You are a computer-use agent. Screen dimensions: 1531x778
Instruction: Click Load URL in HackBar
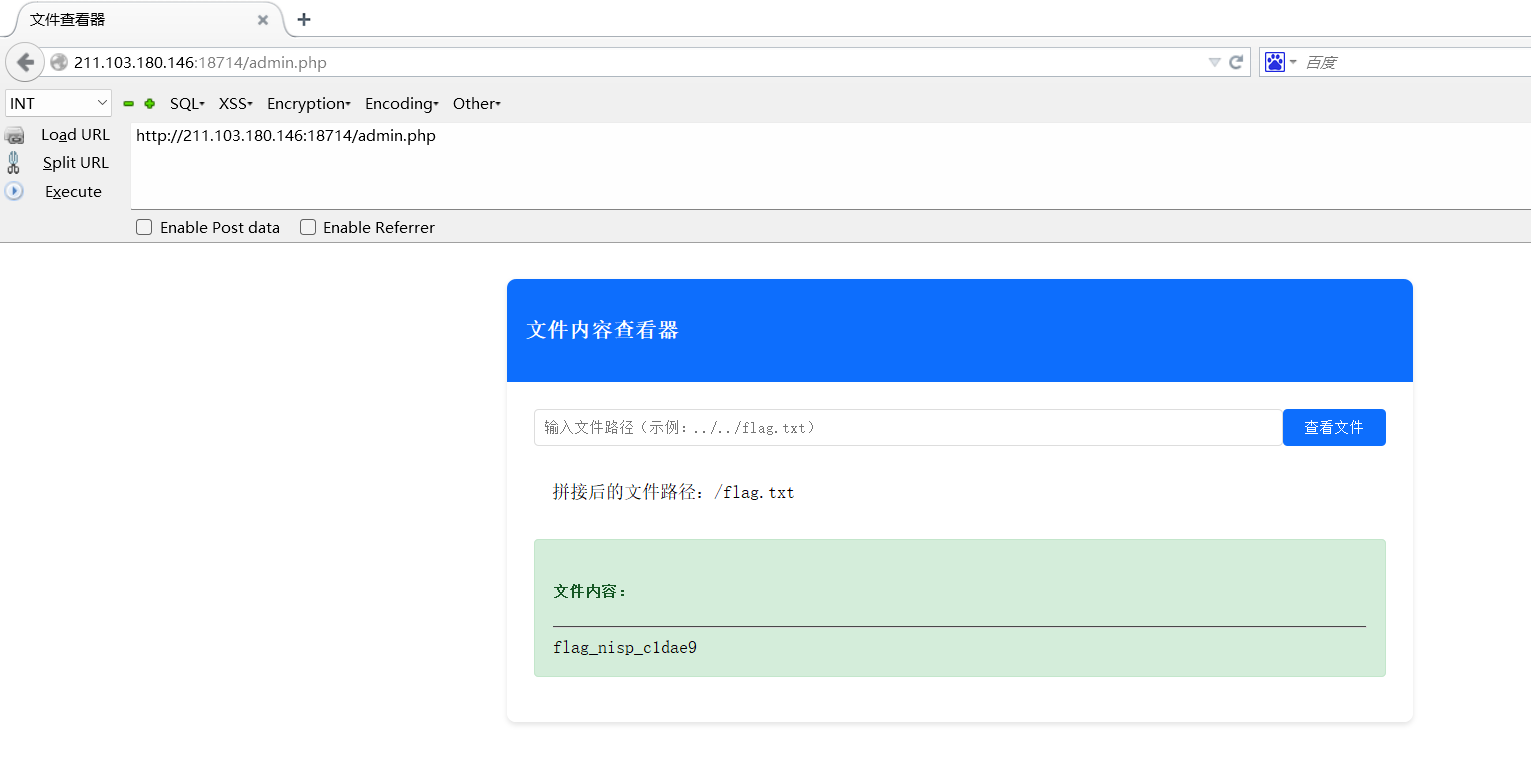(75, 135)
